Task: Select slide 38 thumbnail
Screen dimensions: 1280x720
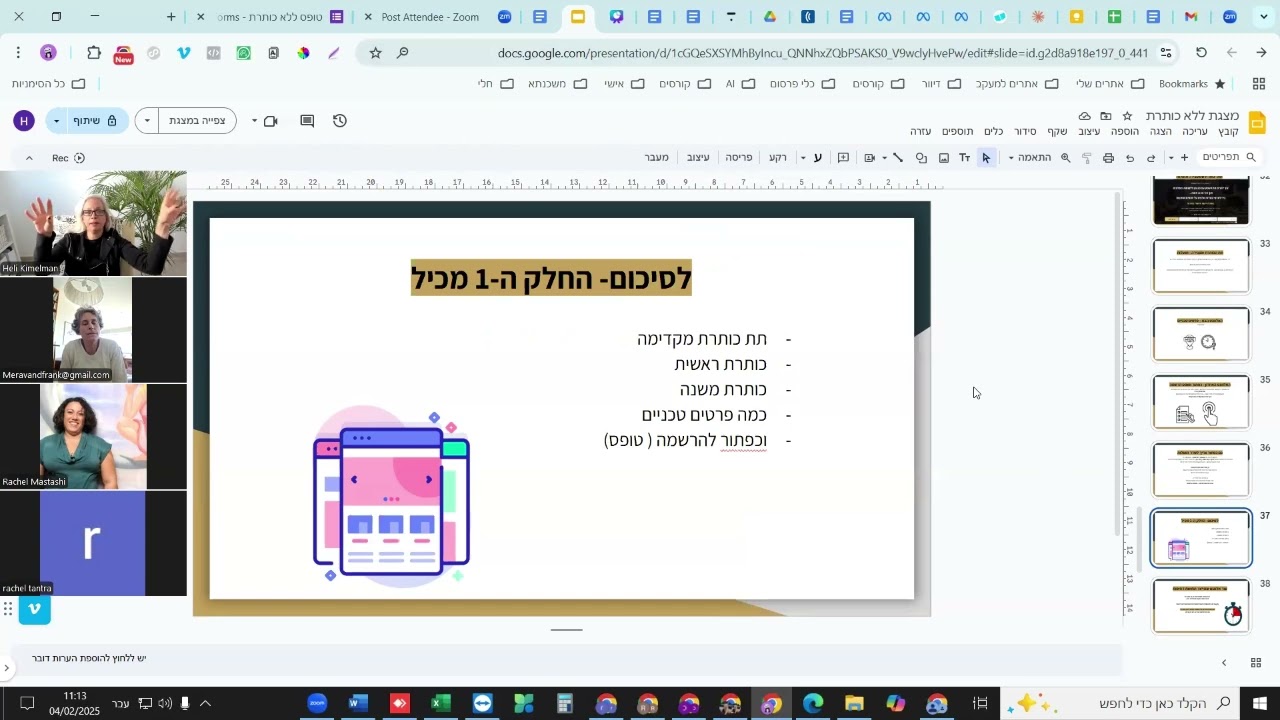Action: point(1201,605)
